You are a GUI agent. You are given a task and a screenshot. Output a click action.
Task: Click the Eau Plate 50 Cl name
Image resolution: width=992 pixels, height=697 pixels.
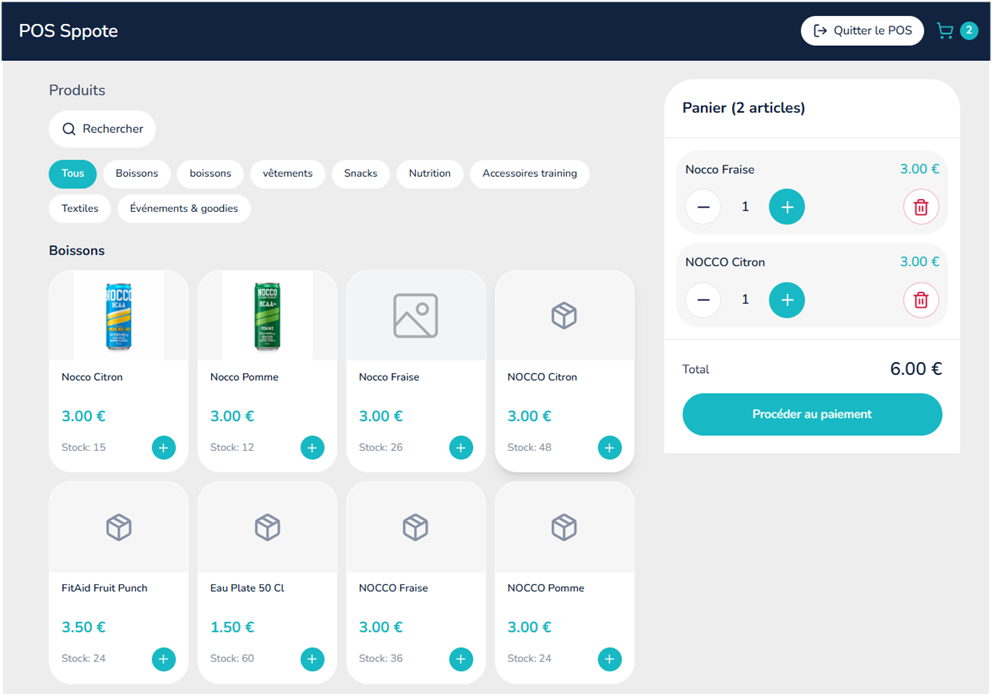coord(247,588)
